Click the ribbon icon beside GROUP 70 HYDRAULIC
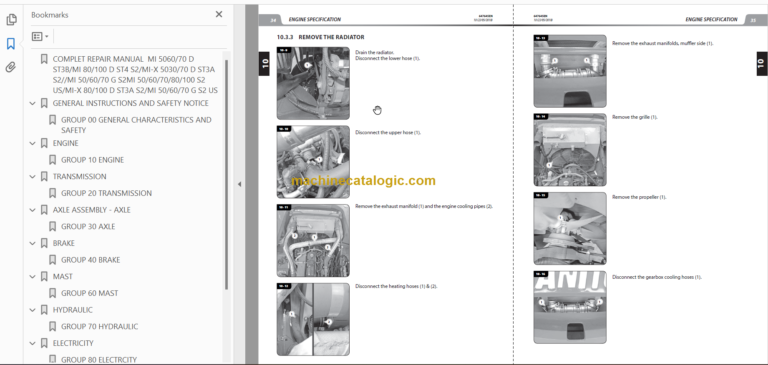The width and height of the screenshot is (768, 365). point(52,327)
